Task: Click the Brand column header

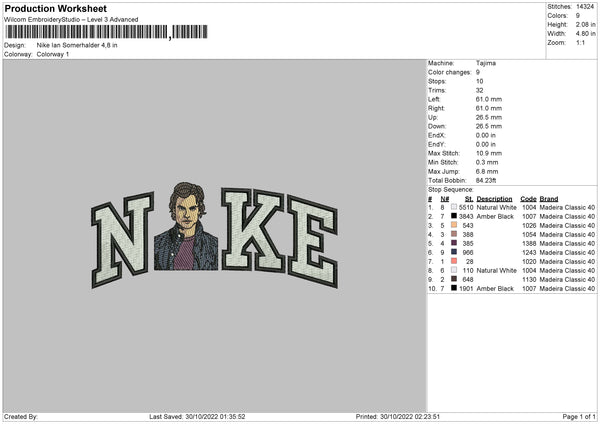Action: [549, 199]
